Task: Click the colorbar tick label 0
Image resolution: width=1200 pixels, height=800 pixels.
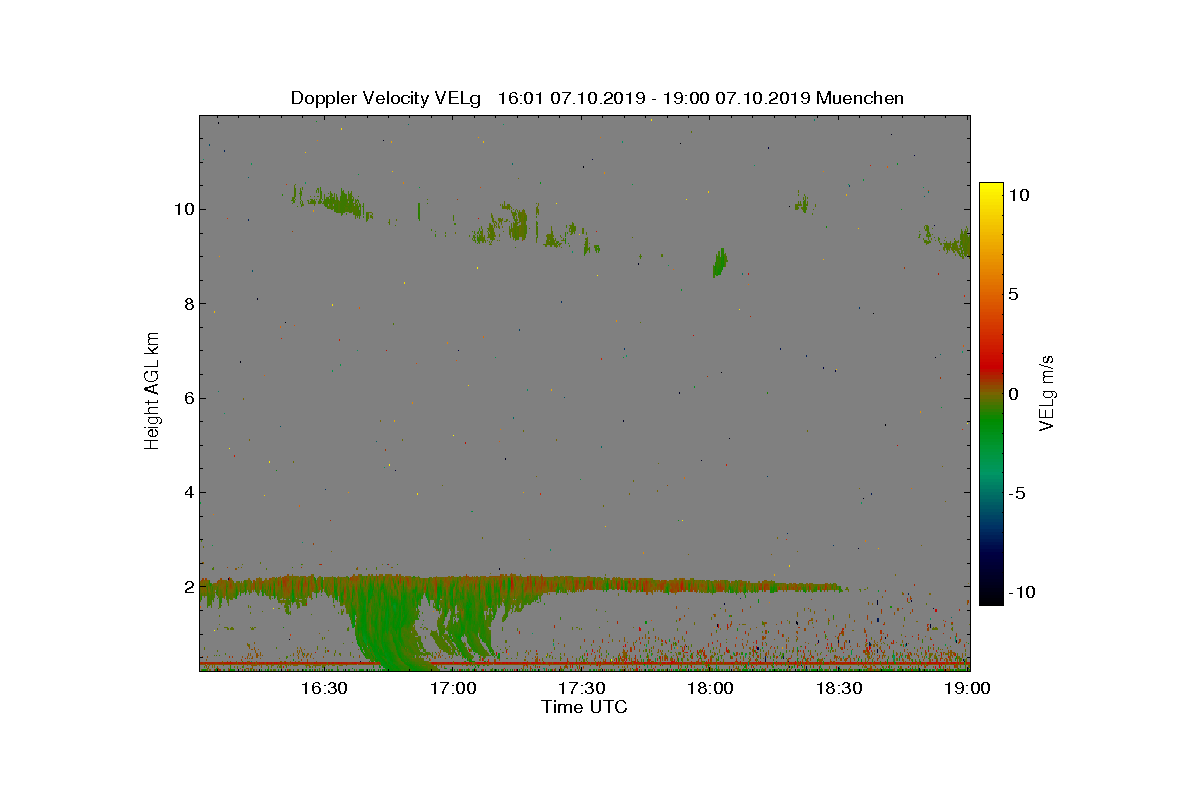Action: [1014, 394]
